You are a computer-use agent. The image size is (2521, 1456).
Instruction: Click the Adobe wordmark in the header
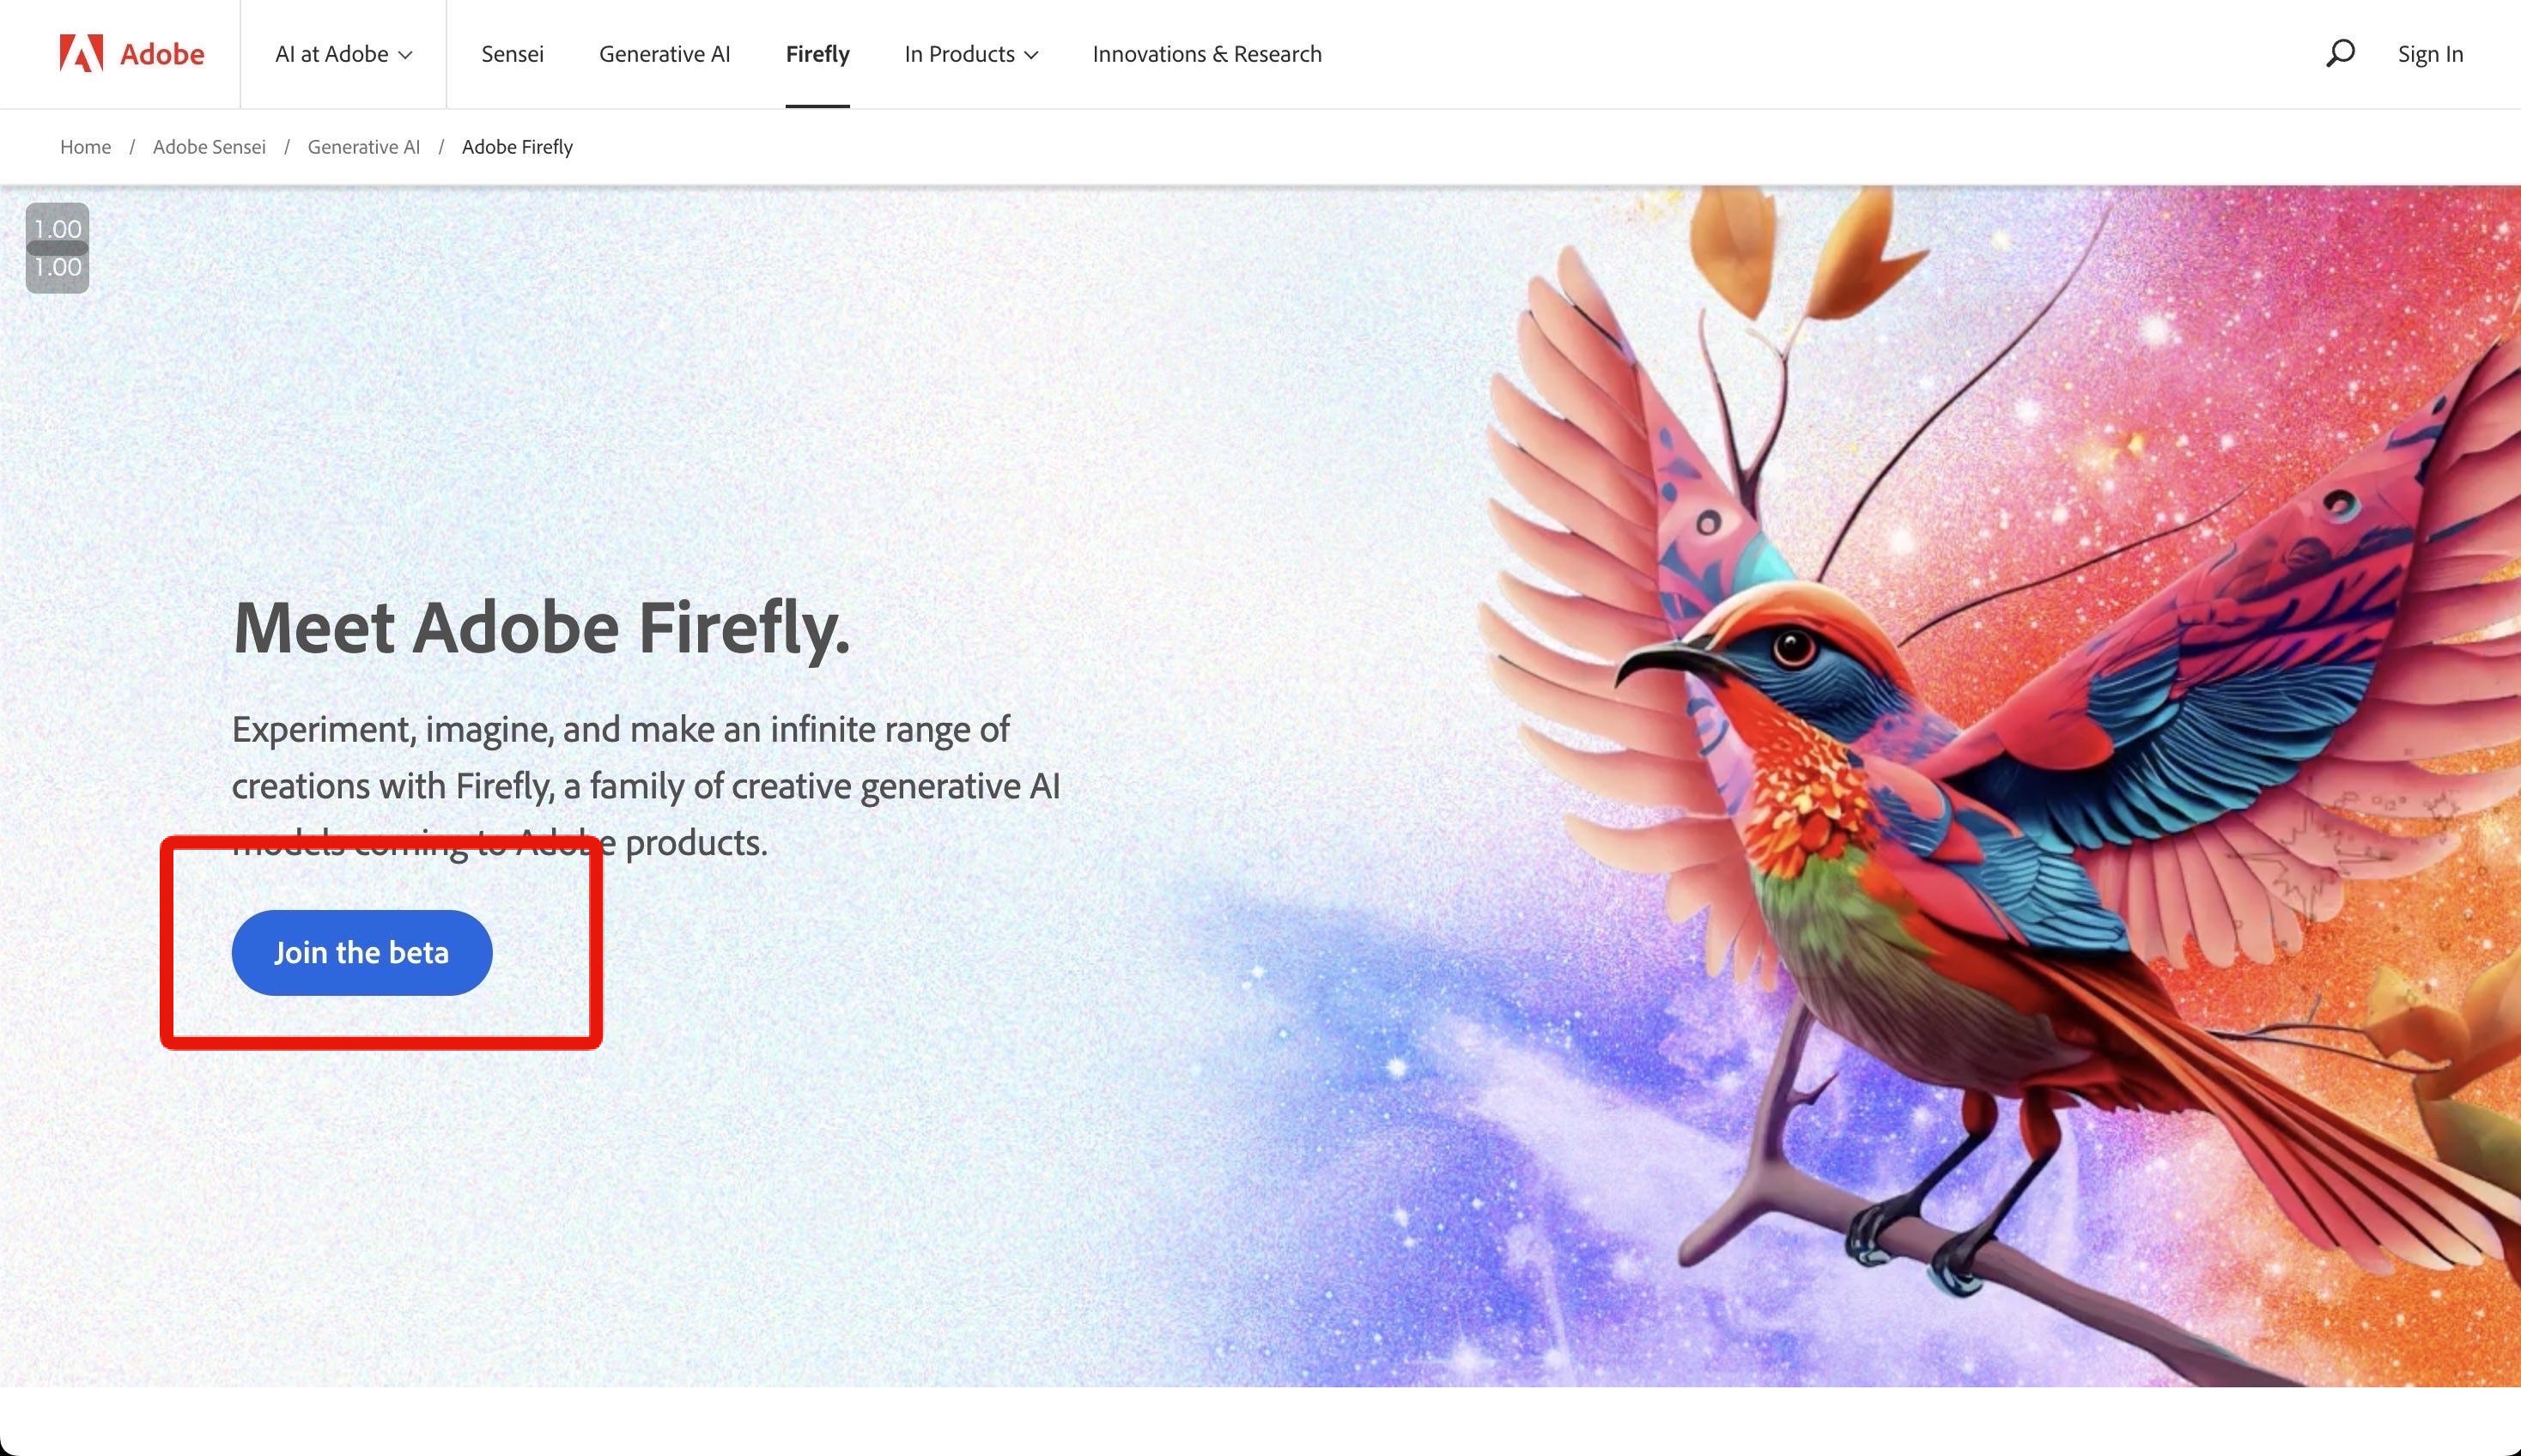(x=162, y=54)
